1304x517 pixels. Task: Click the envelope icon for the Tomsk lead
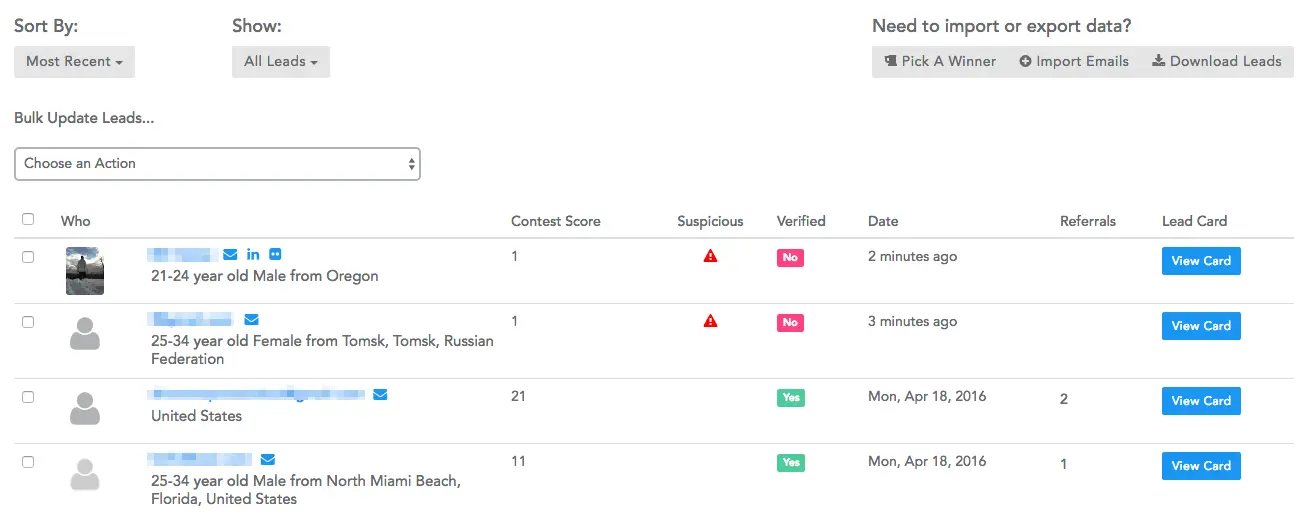point(251,320)
